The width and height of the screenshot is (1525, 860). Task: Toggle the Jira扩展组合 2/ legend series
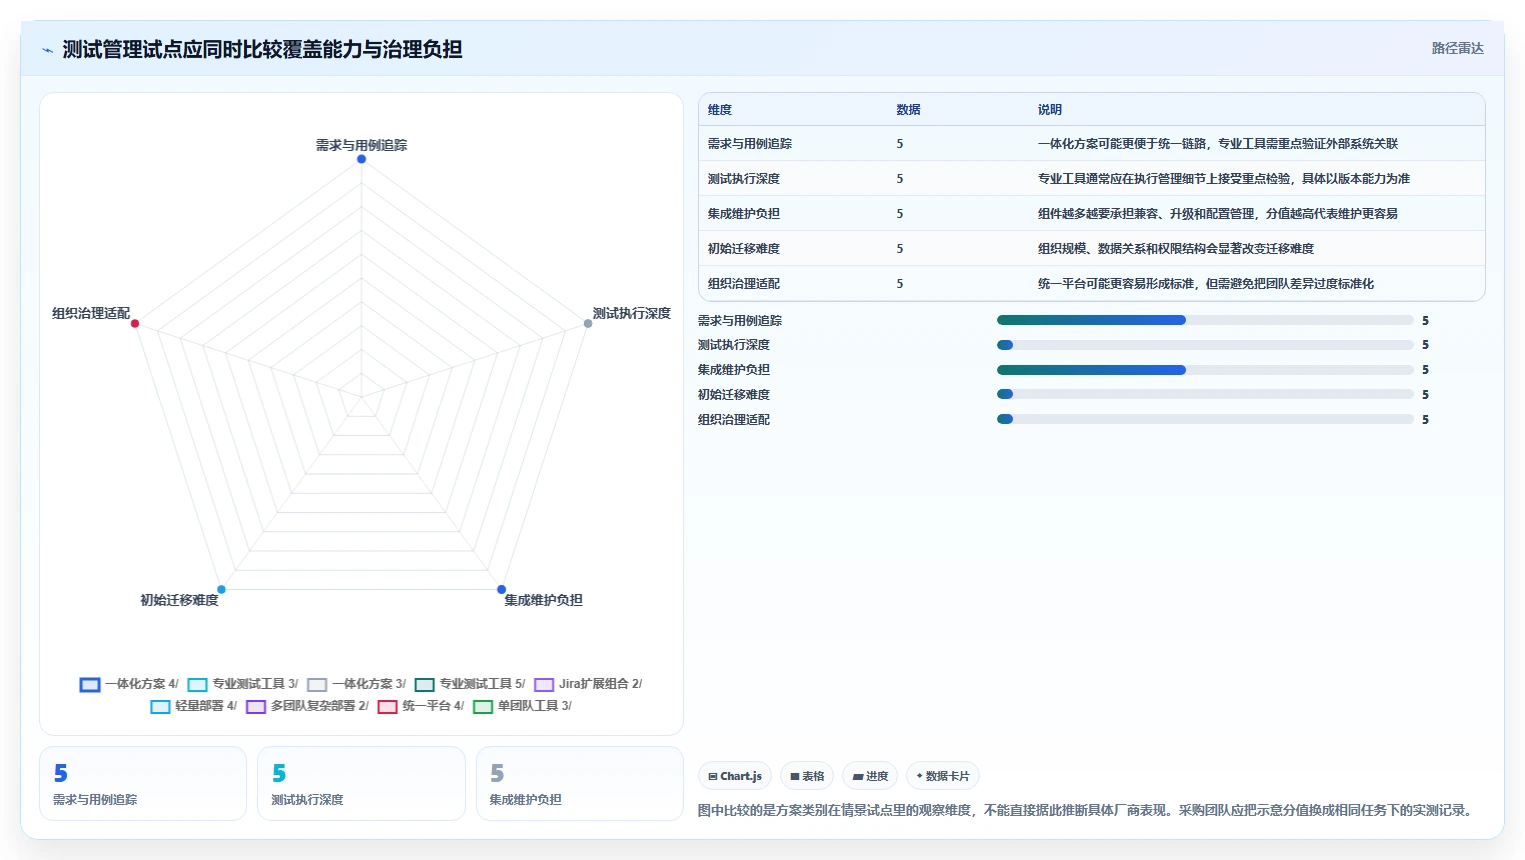pyautogui.click(x=588, y=684)
